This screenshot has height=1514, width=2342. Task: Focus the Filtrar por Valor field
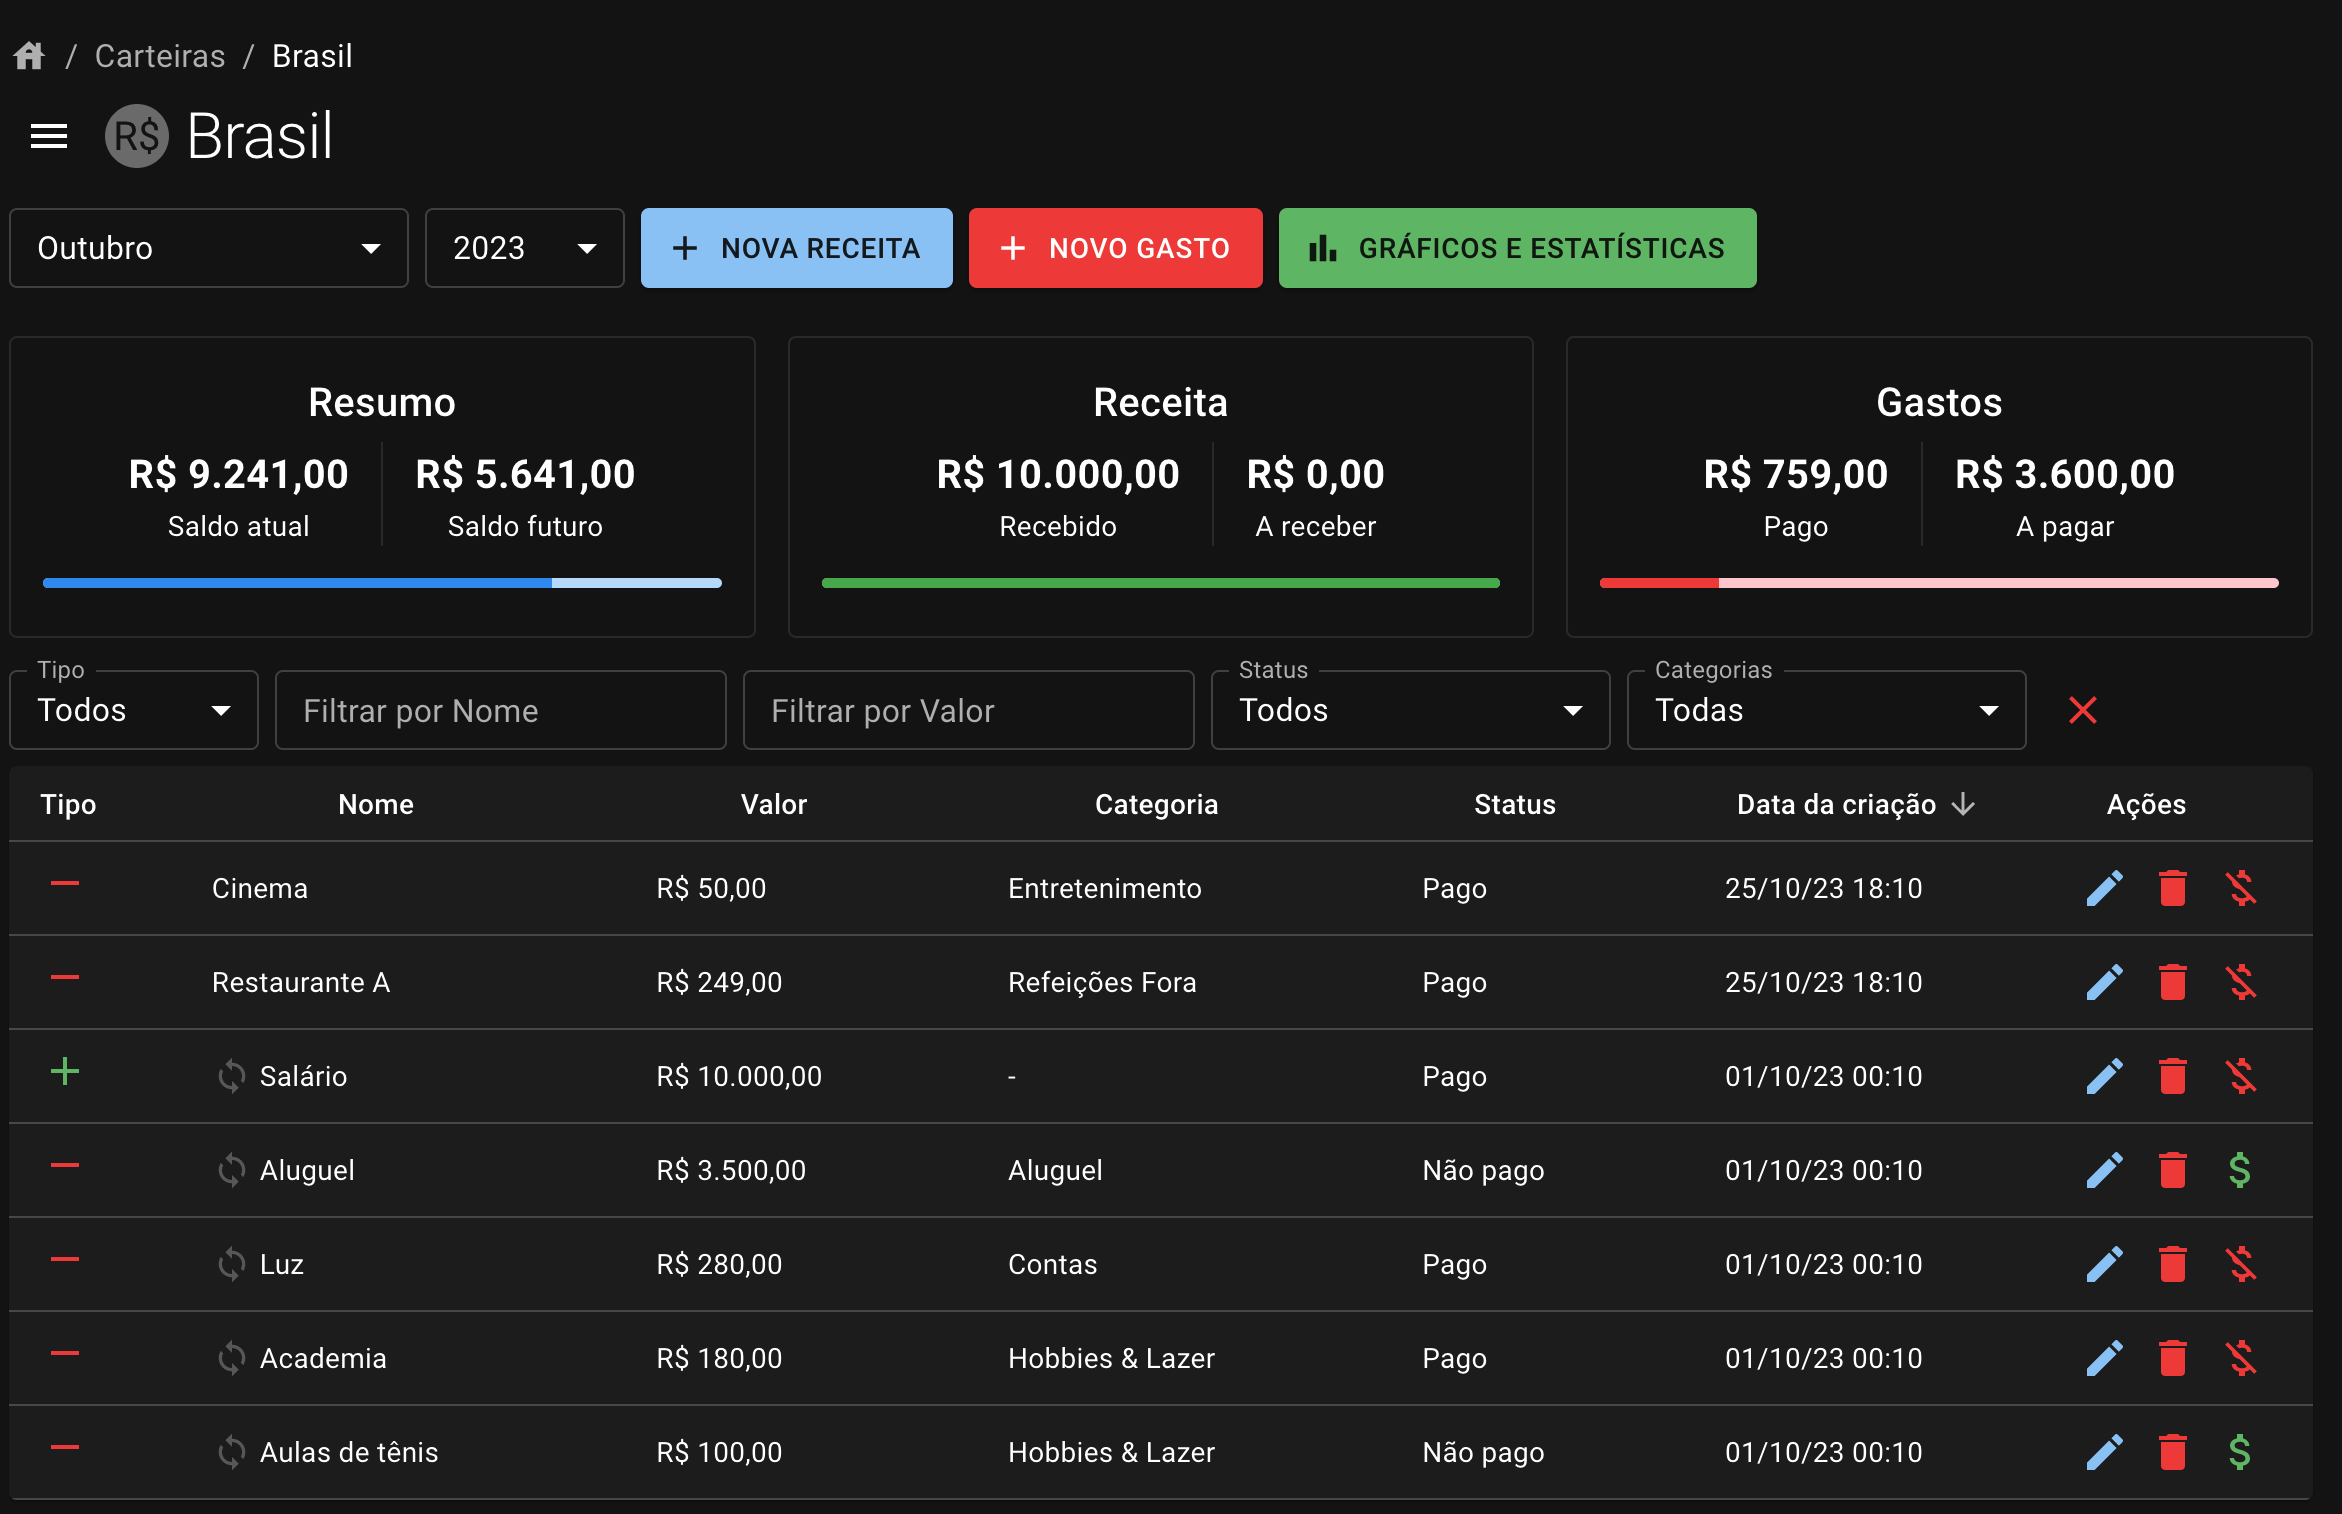pyautogui.click(x=969, y=710)
